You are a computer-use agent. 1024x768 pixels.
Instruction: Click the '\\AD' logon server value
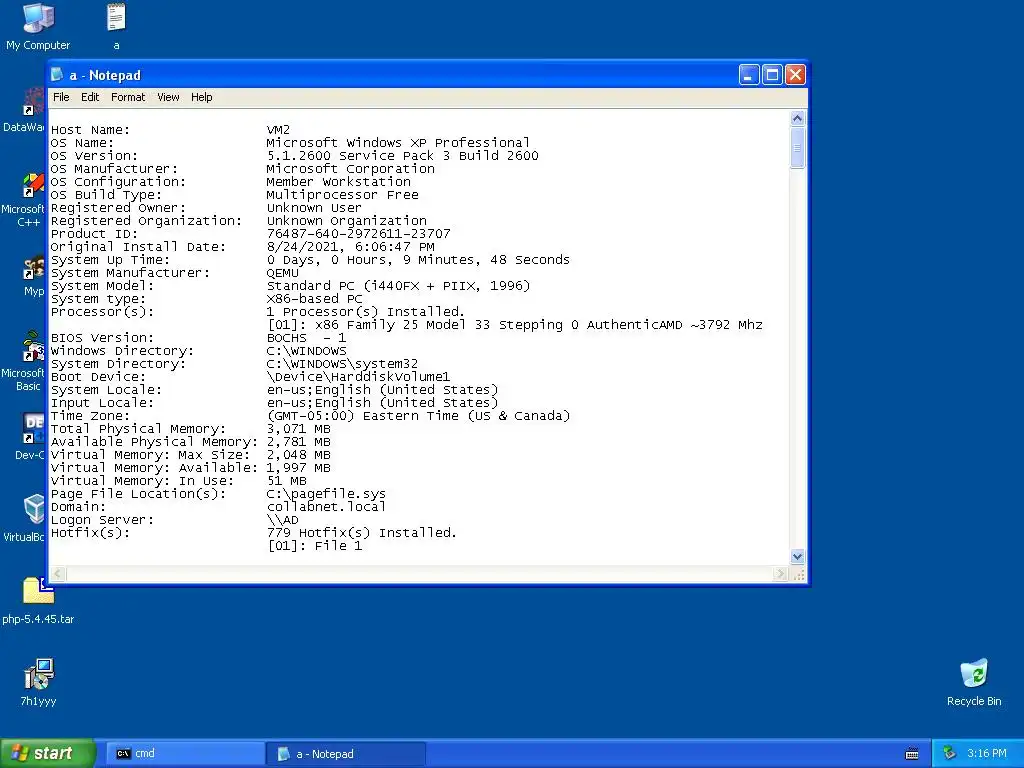pyautogui.click(x=282, y=520)
